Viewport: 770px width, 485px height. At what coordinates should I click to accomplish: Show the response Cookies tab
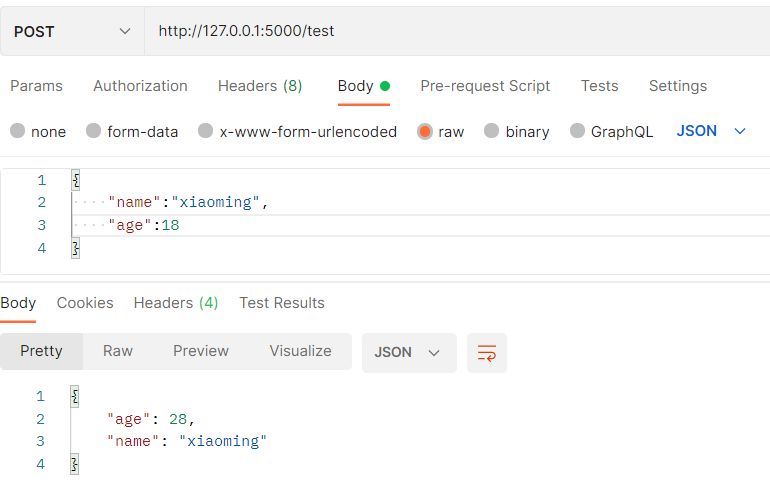(85, 303)
